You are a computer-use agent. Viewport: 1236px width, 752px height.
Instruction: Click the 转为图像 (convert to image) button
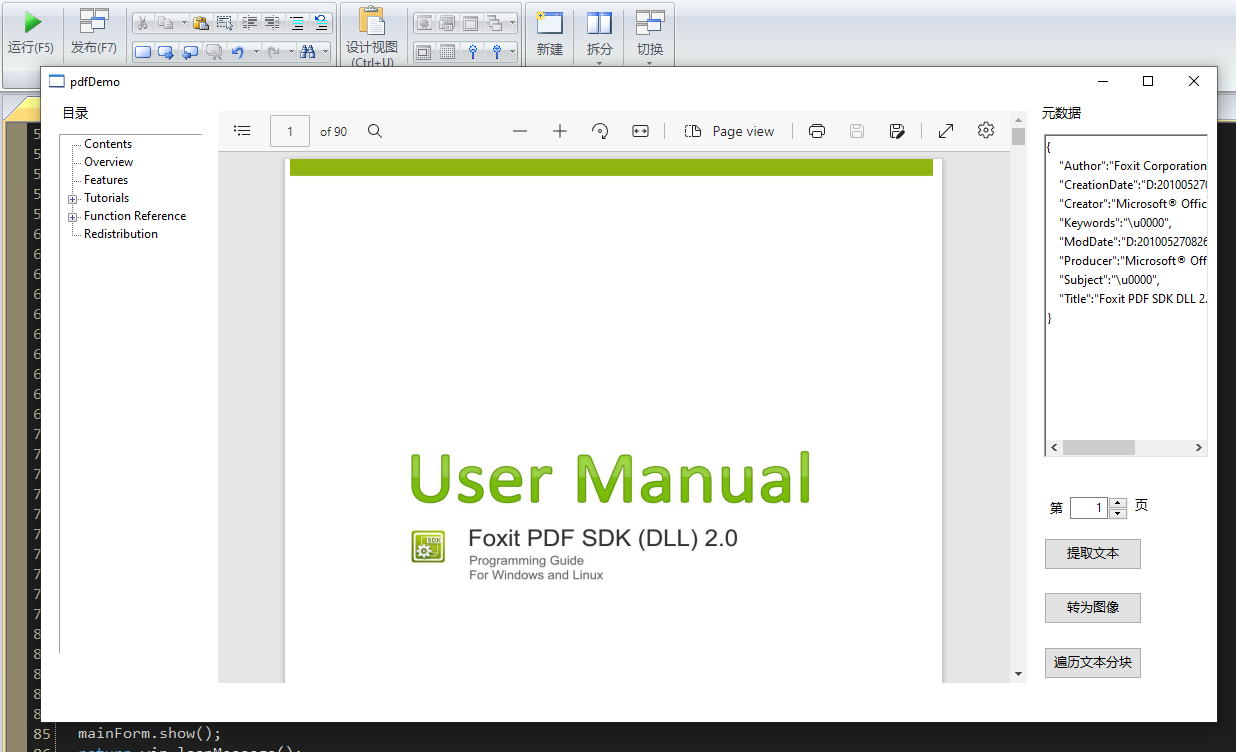1093,608
